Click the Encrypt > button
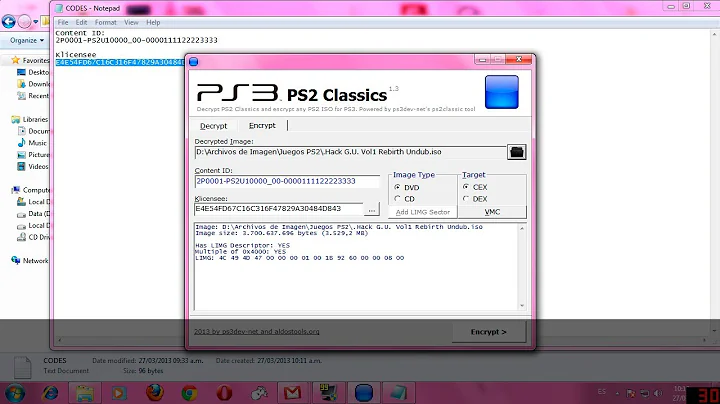 click(489, 331)
